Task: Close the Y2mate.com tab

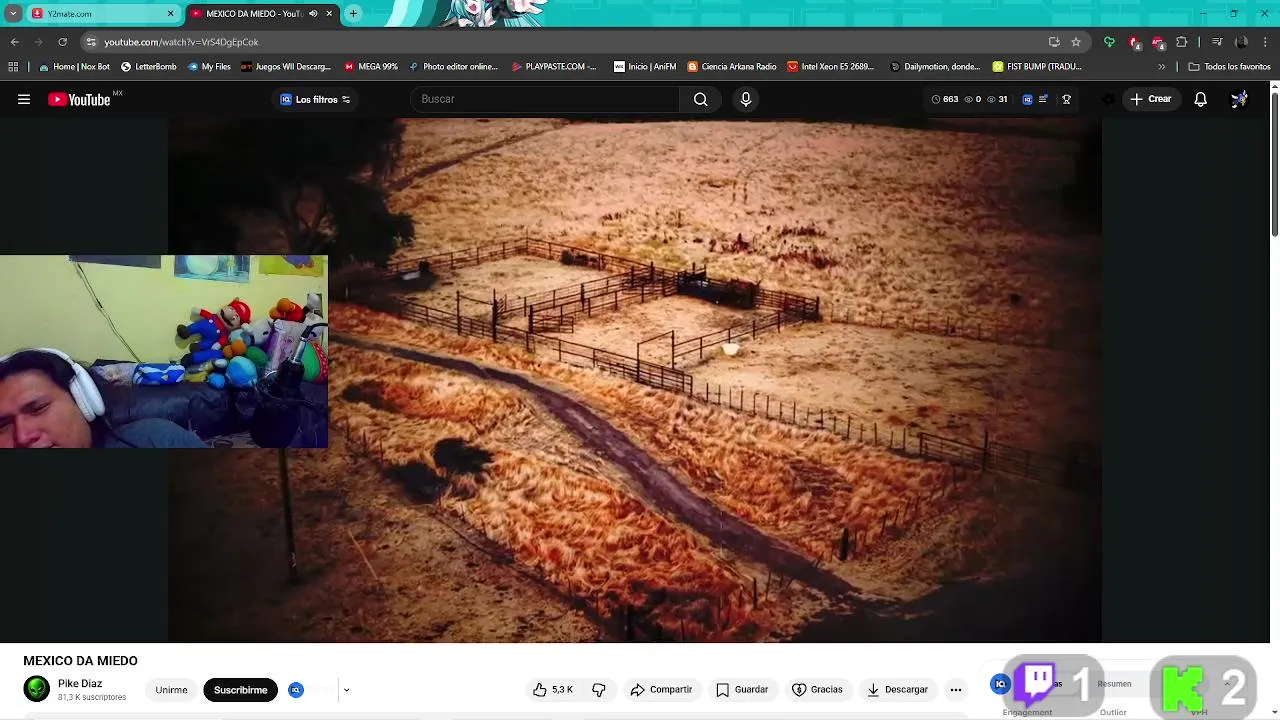Action: coord(170,14)
